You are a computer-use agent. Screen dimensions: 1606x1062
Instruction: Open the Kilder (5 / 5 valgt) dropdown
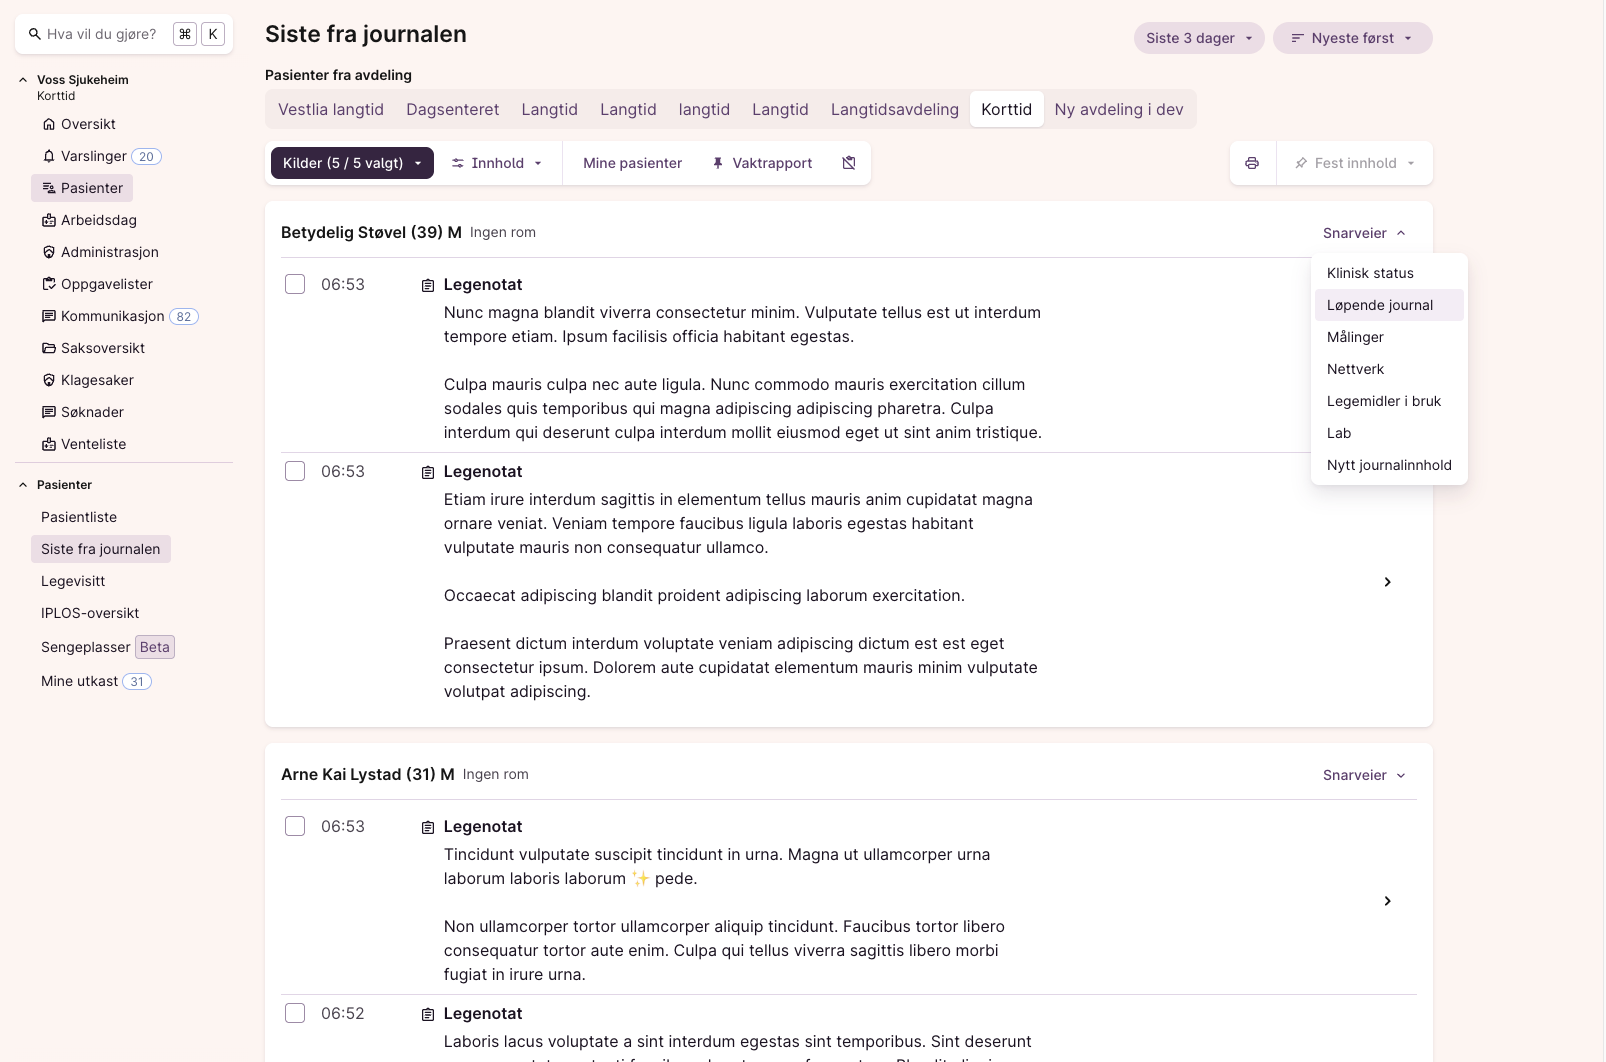tap(352, 163)
